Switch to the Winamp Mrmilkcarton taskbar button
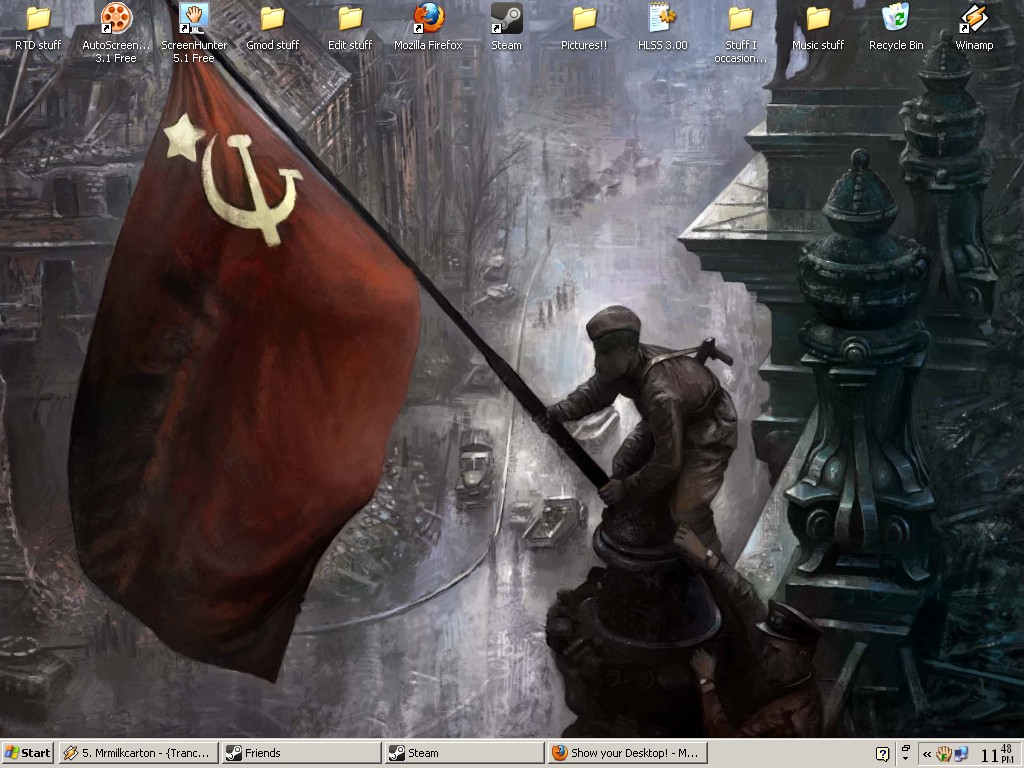Viewport: 1024px width, 768px height. point(138,753)
